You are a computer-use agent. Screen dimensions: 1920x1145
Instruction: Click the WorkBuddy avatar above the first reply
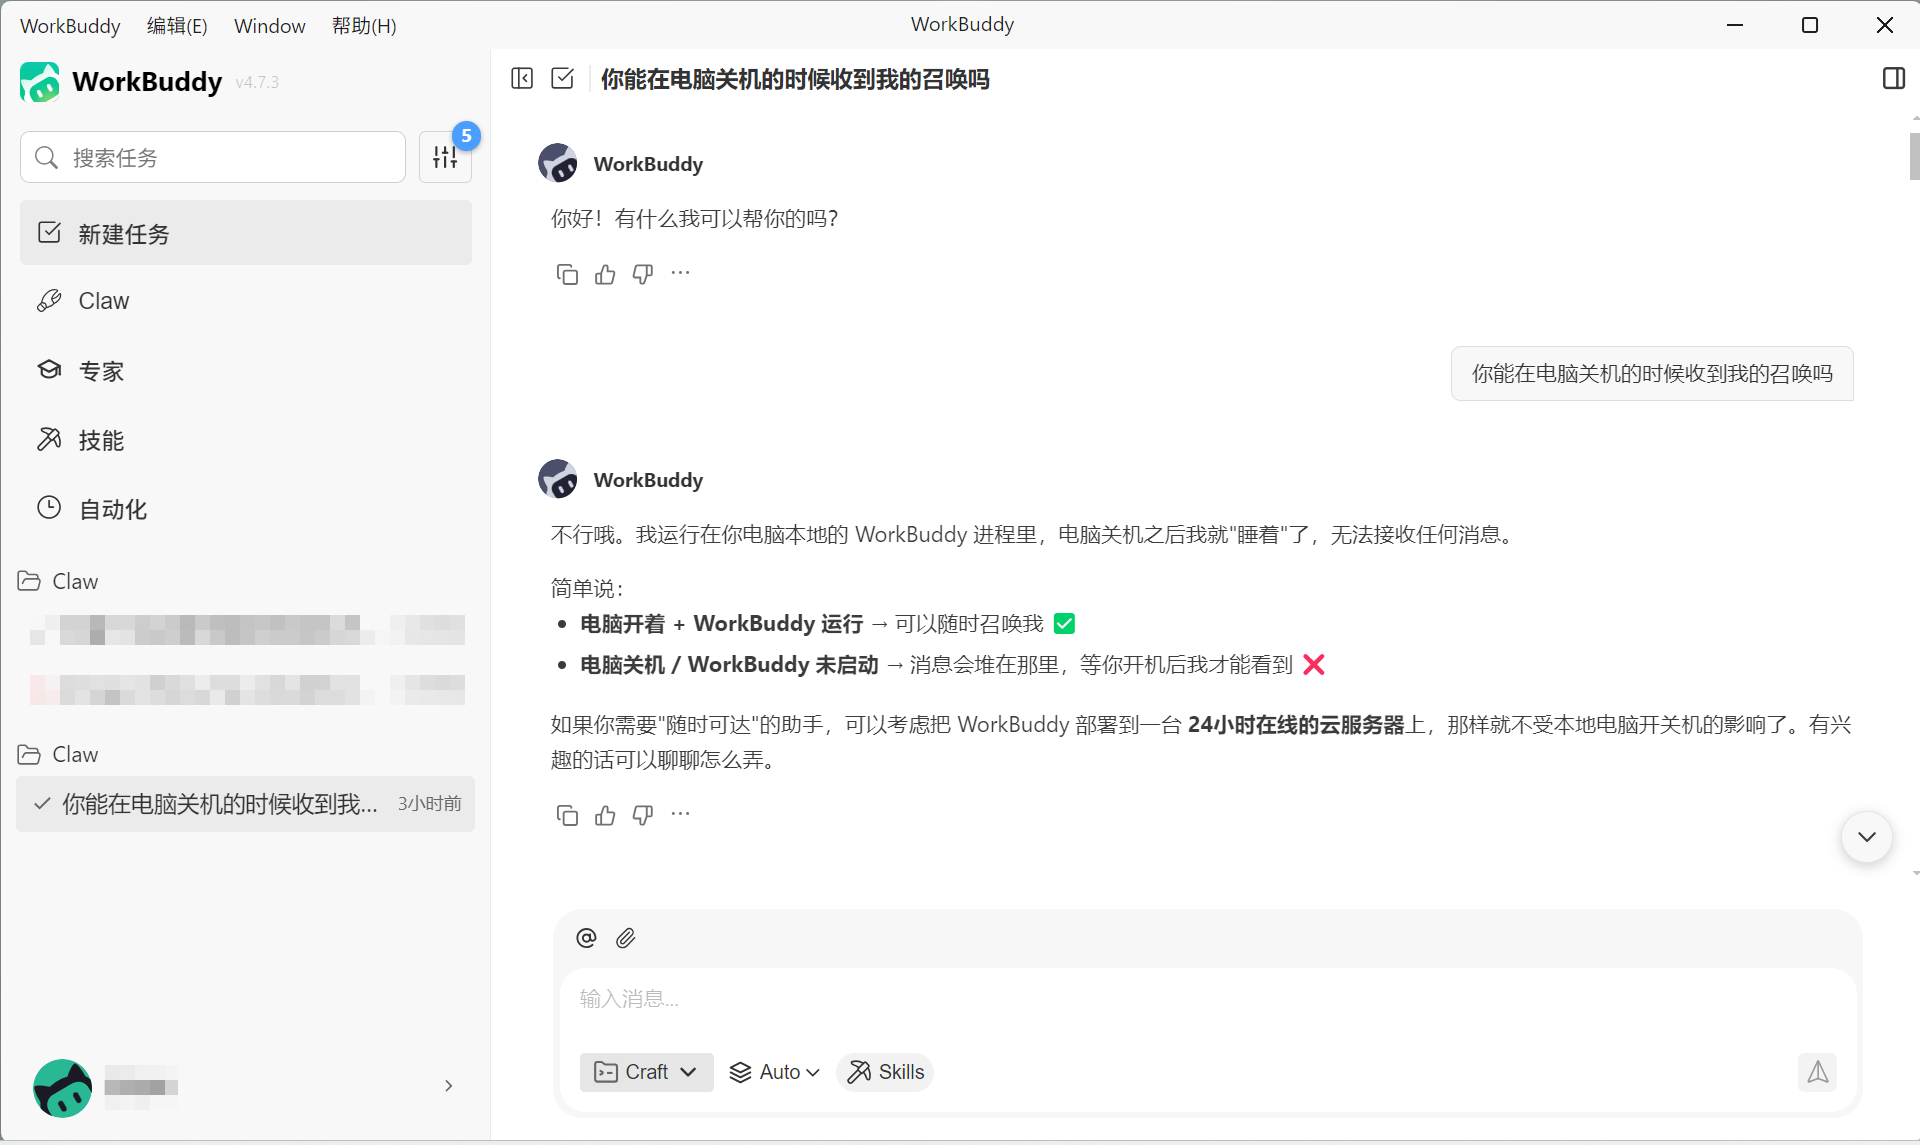click(x=558, y=163)
